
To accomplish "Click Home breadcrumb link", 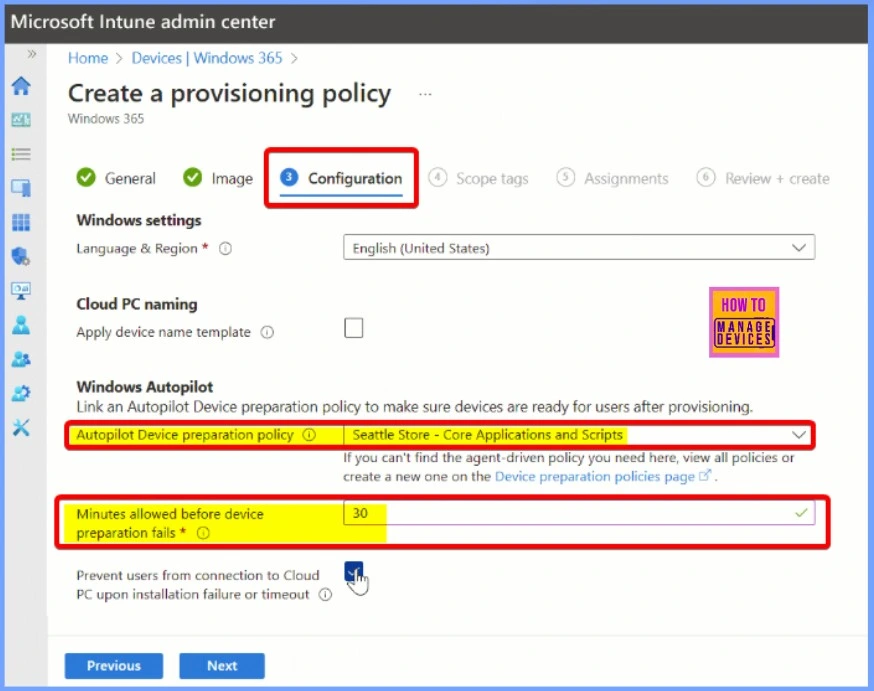I will [x=88, y=58].
